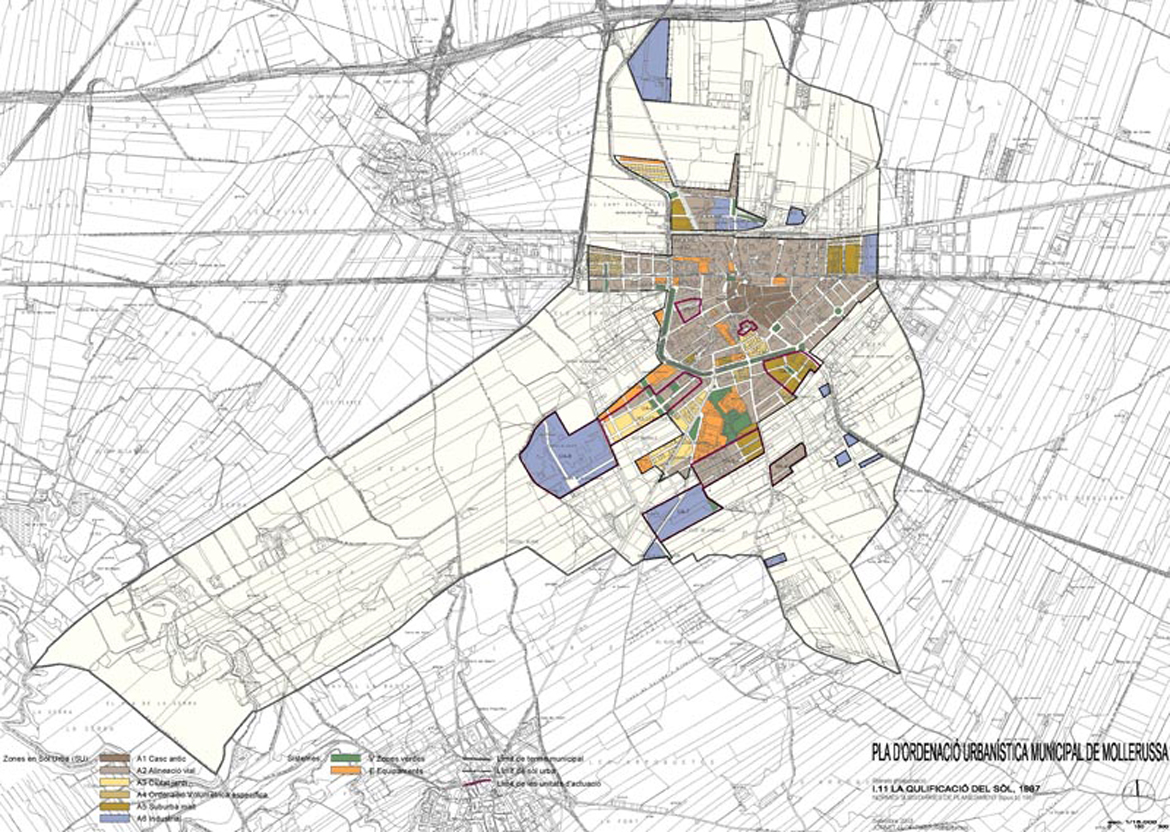Viewport: 1170px width, 832px height.
Task: Click the brown A1 Casc antic legend swatch
Action: point(114,758)
